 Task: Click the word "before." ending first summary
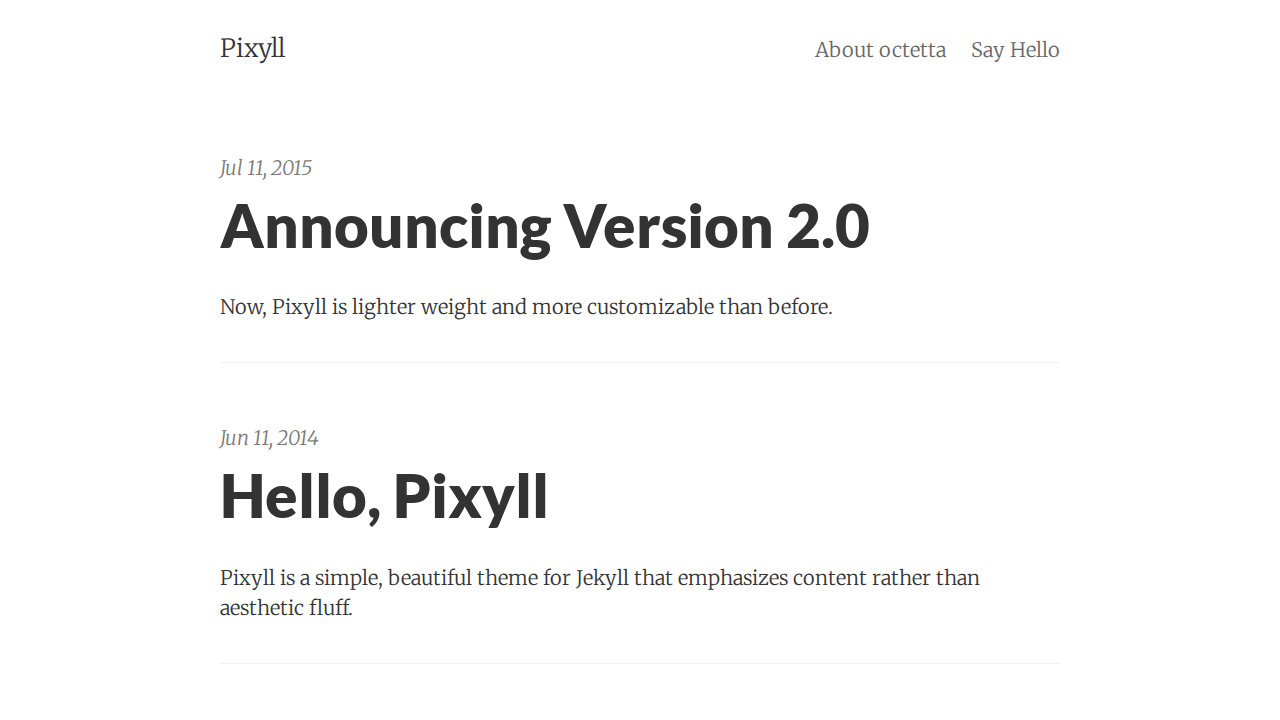800,307
